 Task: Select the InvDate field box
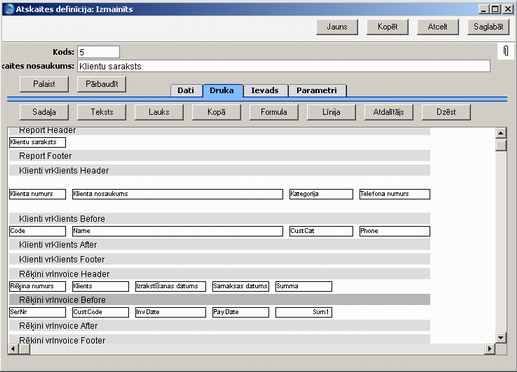(171, 312)
